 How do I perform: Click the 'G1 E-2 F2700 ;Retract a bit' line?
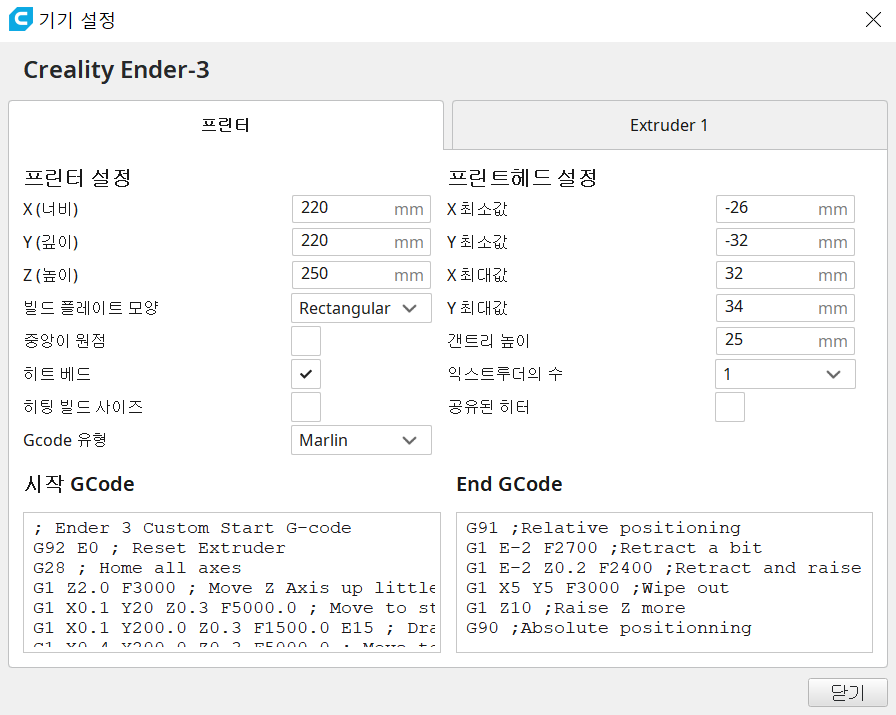click(x=614, y=548)
